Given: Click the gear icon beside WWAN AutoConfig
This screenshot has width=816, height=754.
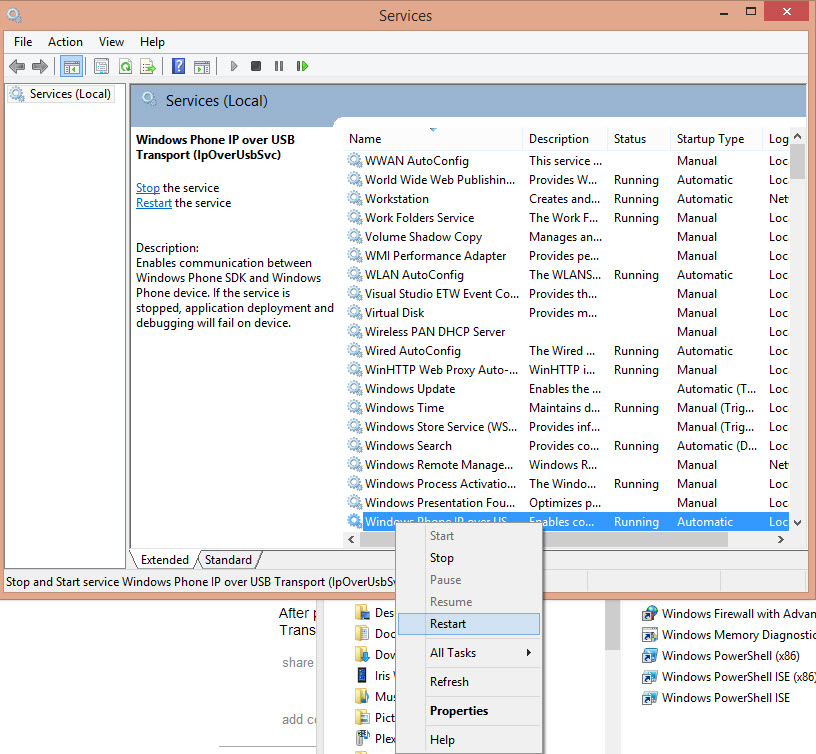Looking at the screenshot, I should coord(354,160).
